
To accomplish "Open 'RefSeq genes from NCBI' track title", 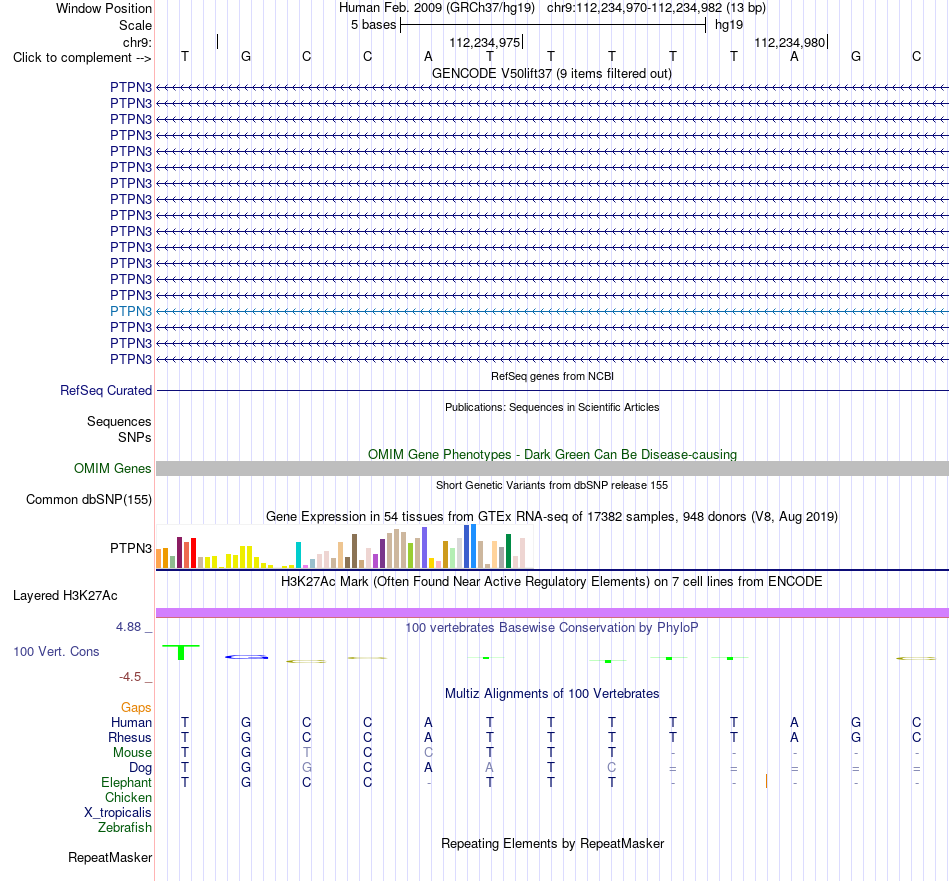I will tap(552, 376).
